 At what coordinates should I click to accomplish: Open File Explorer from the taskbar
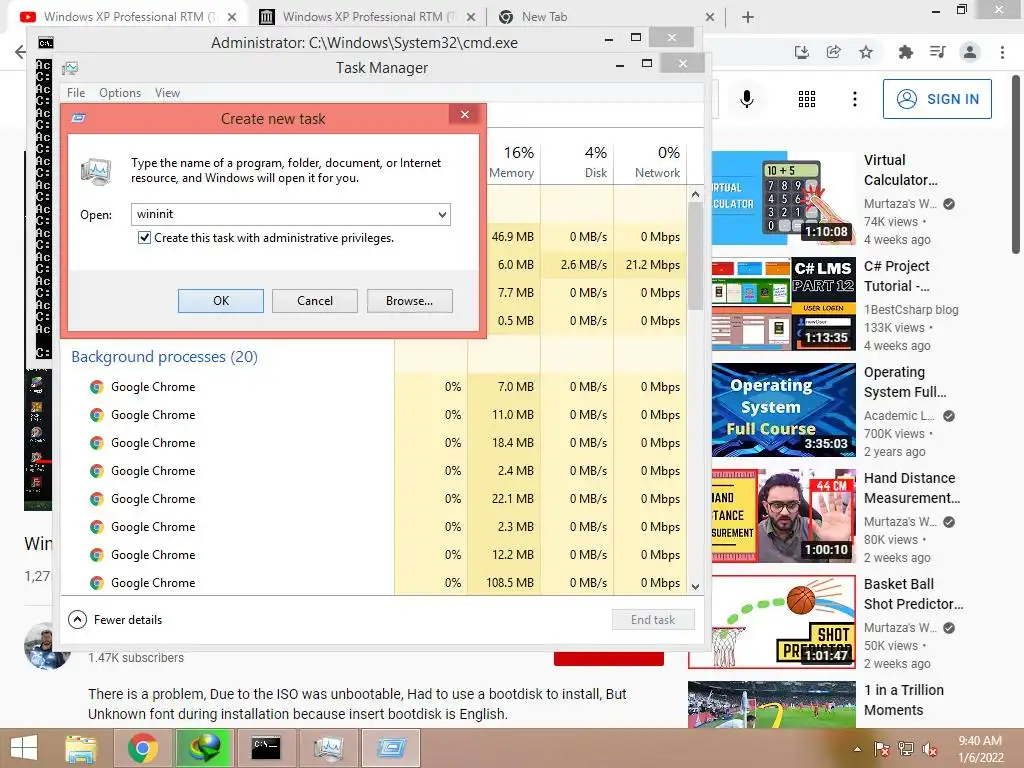(x=81, y=748)
